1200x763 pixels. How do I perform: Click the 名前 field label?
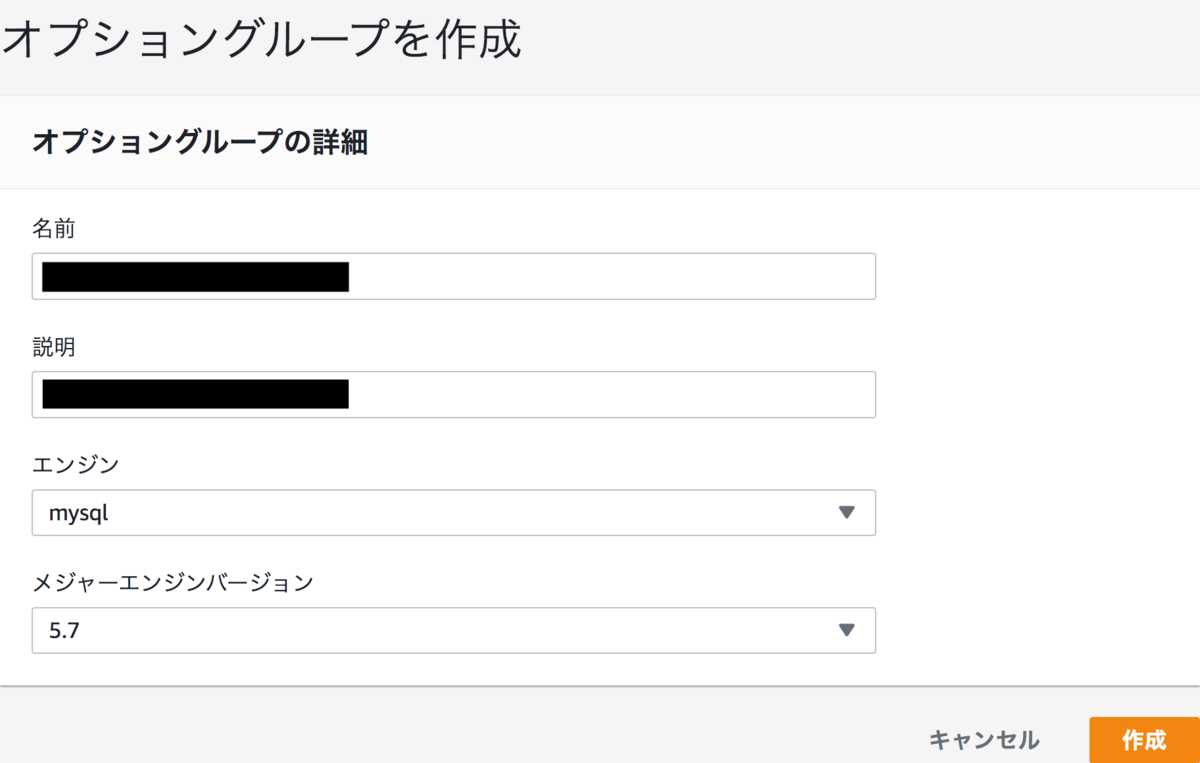click(x=50, y=229)
